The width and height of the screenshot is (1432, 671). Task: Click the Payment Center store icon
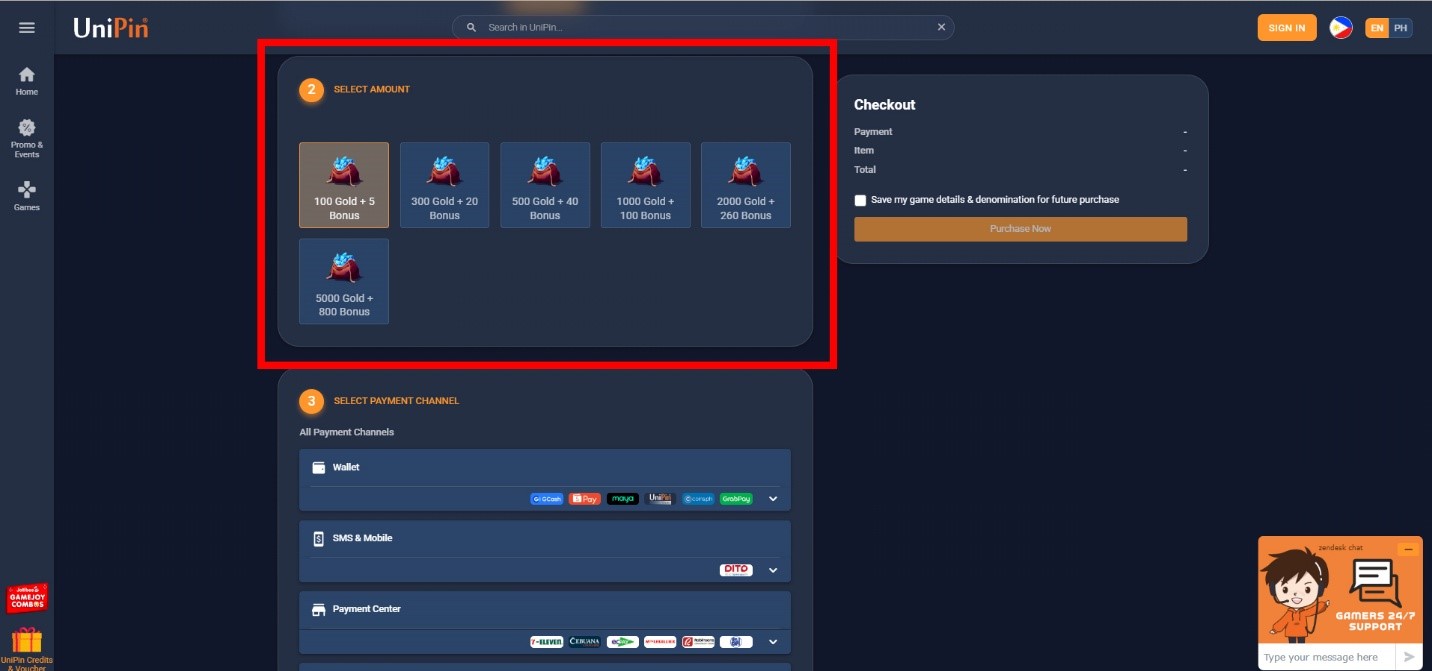pyautogui.click(x=318, y=610)
